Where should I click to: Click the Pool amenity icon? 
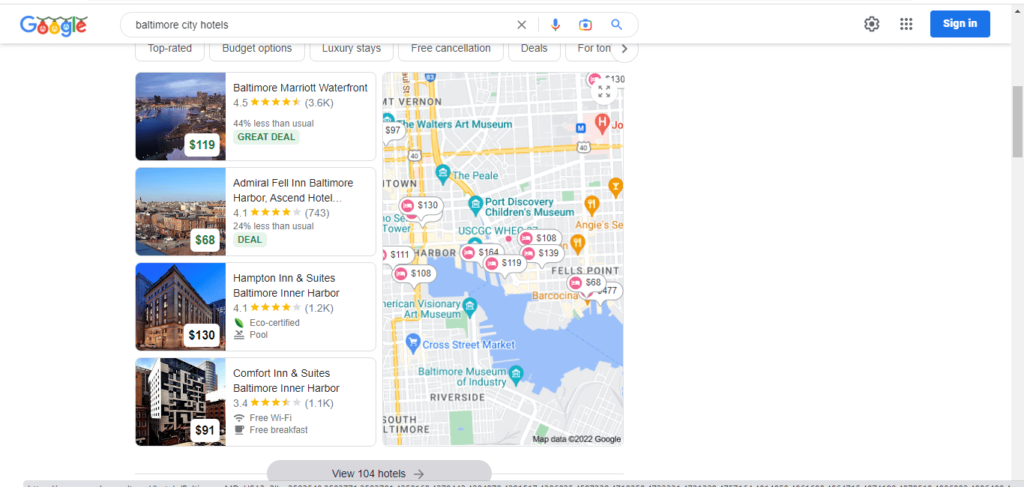coord(239,335)
